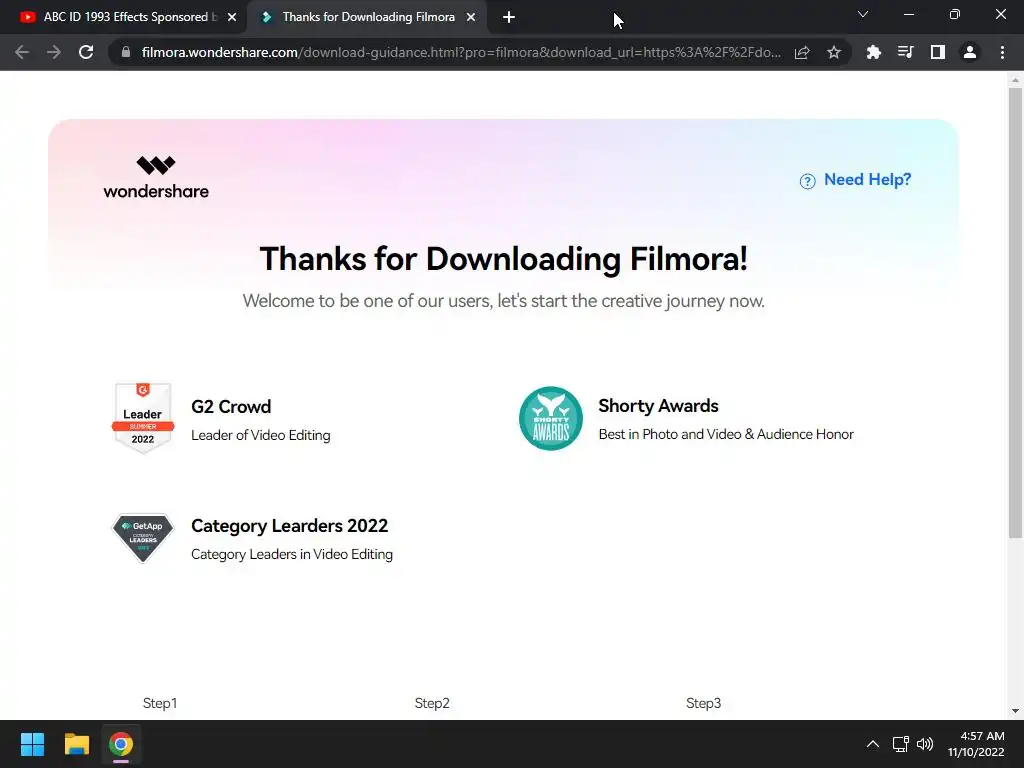The height and width of the screenshot is (768, 1024).
Task: Click the Leader of Video Editing text
Action: pos(261,436)
